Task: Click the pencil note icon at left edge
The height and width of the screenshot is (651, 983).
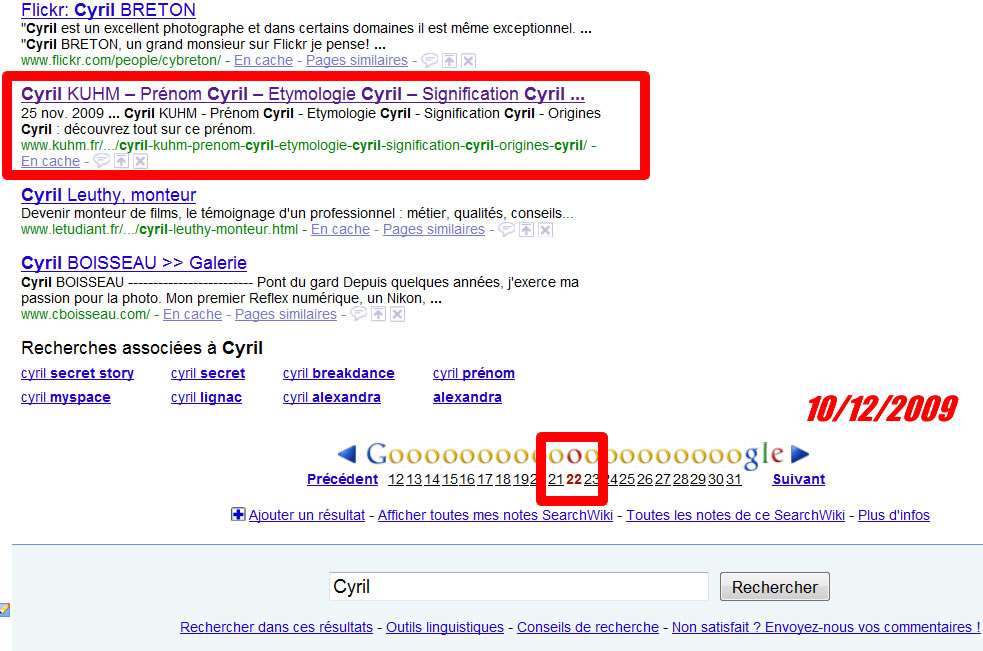Action: (4, 609)
